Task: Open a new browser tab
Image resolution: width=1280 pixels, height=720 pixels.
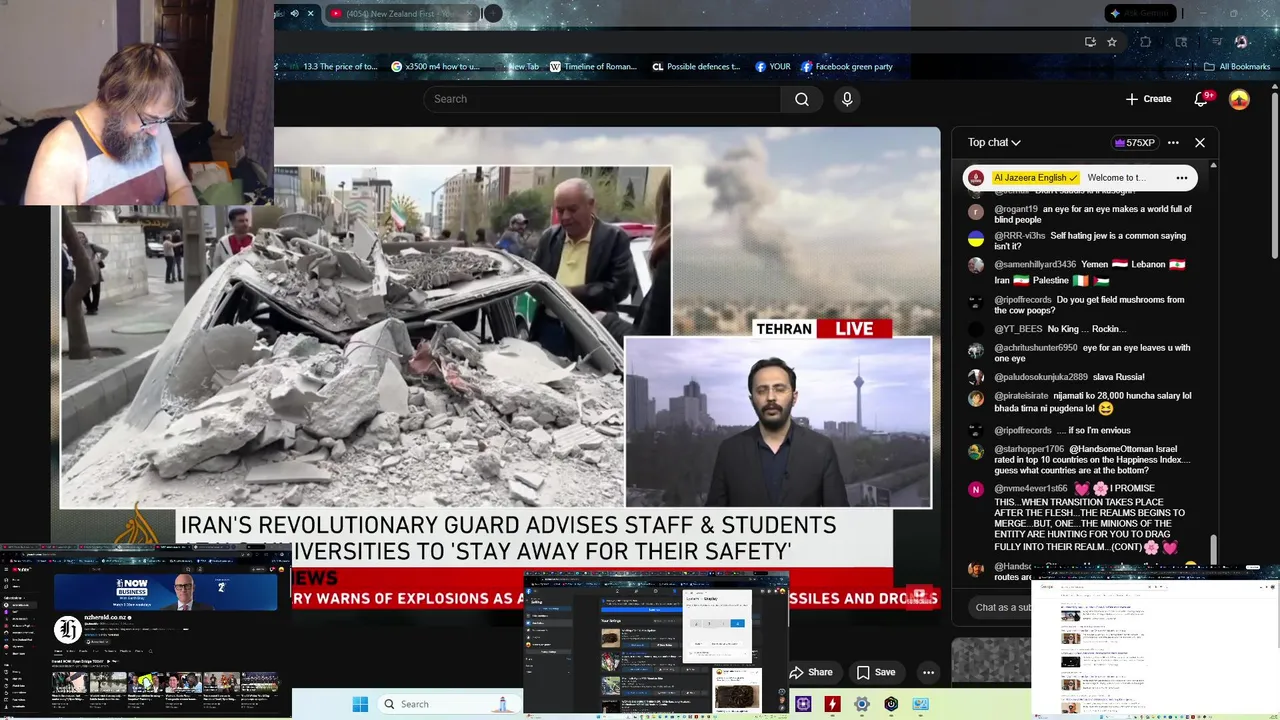Action: (x=492, y=13)
